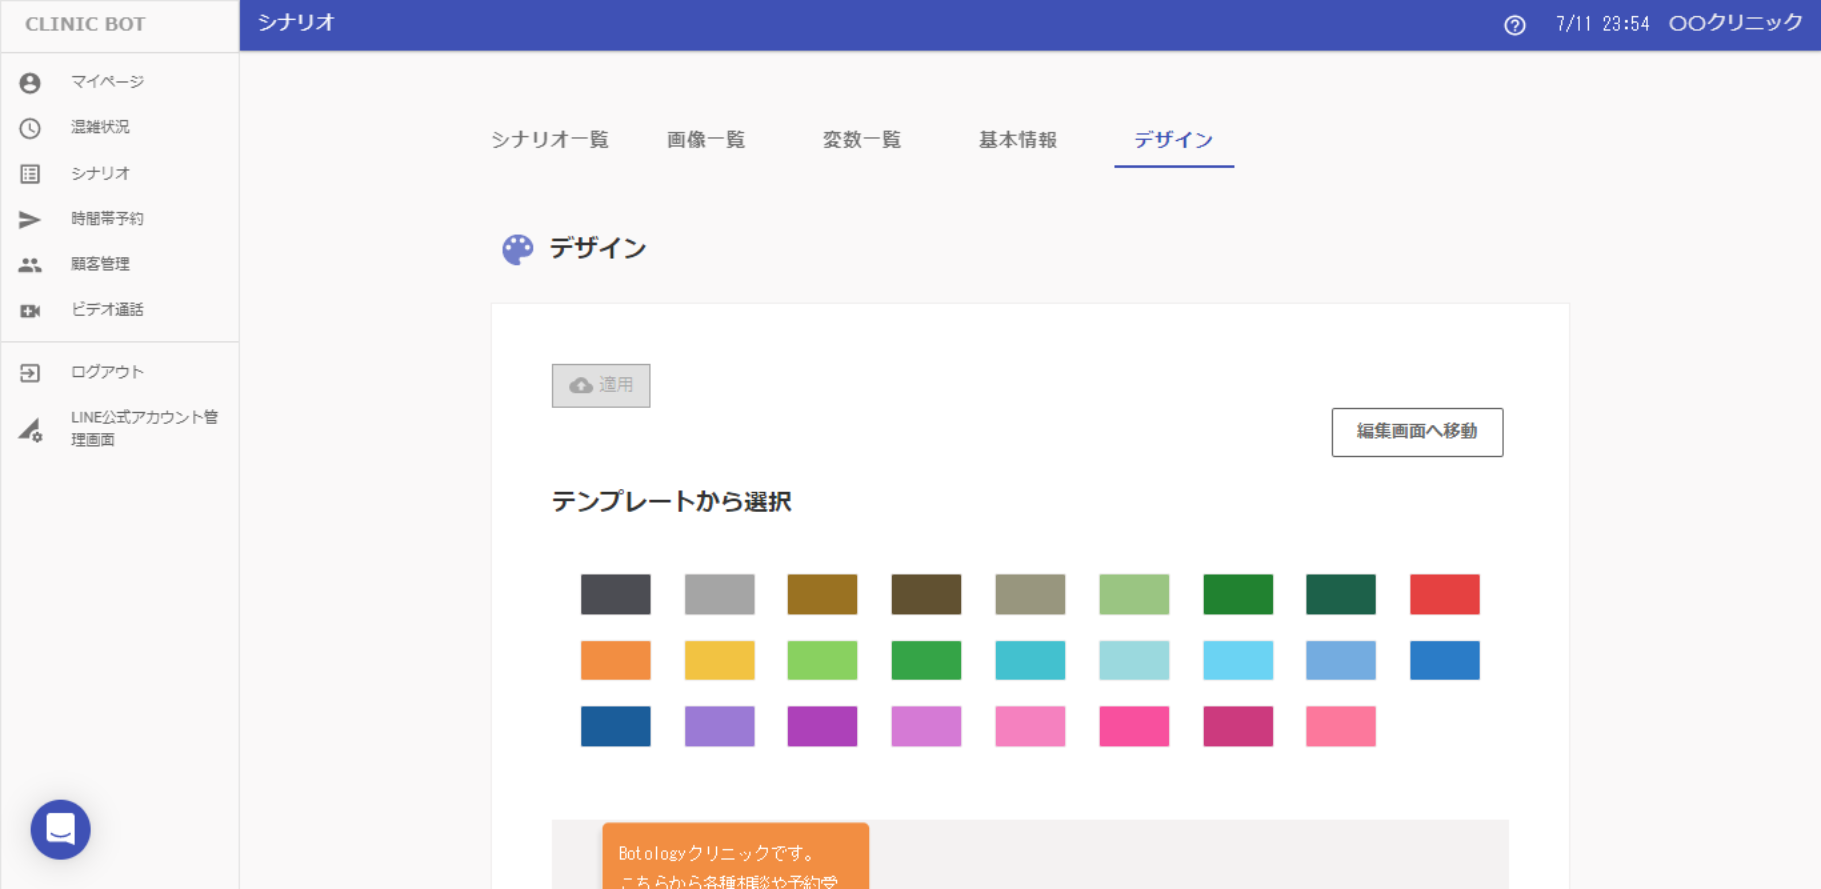Open the LINE official account management icon
Screen dimensions: 1821x889
click(x=30, y=430)
